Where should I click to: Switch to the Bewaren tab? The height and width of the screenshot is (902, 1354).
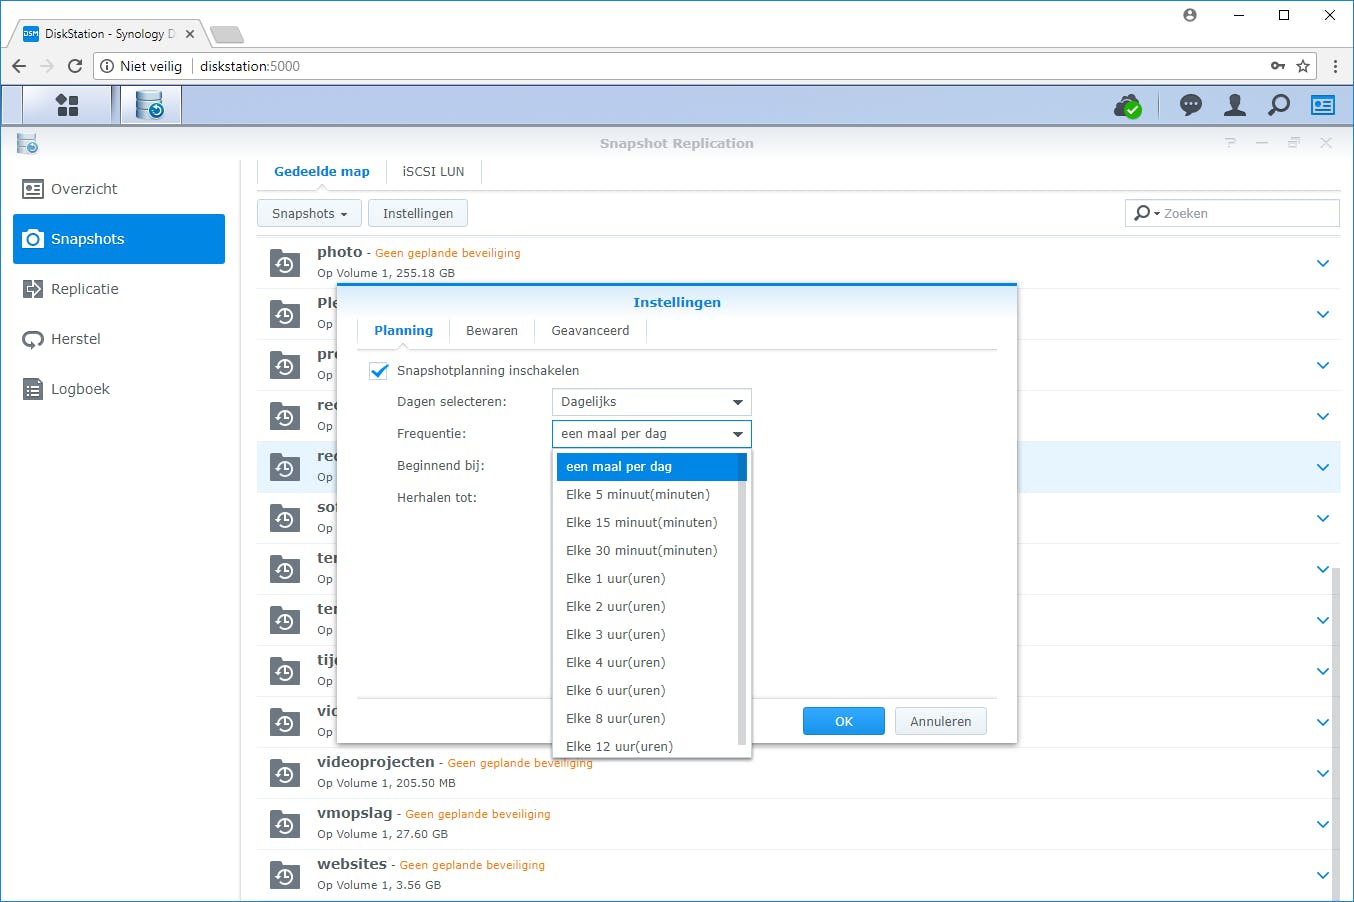point(491,331)
